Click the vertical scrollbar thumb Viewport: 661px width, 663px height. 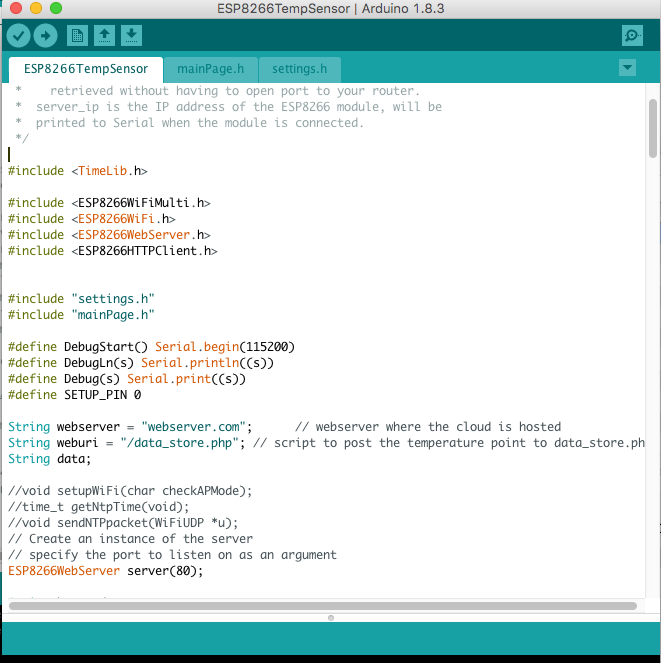click(x=653, y=129)
